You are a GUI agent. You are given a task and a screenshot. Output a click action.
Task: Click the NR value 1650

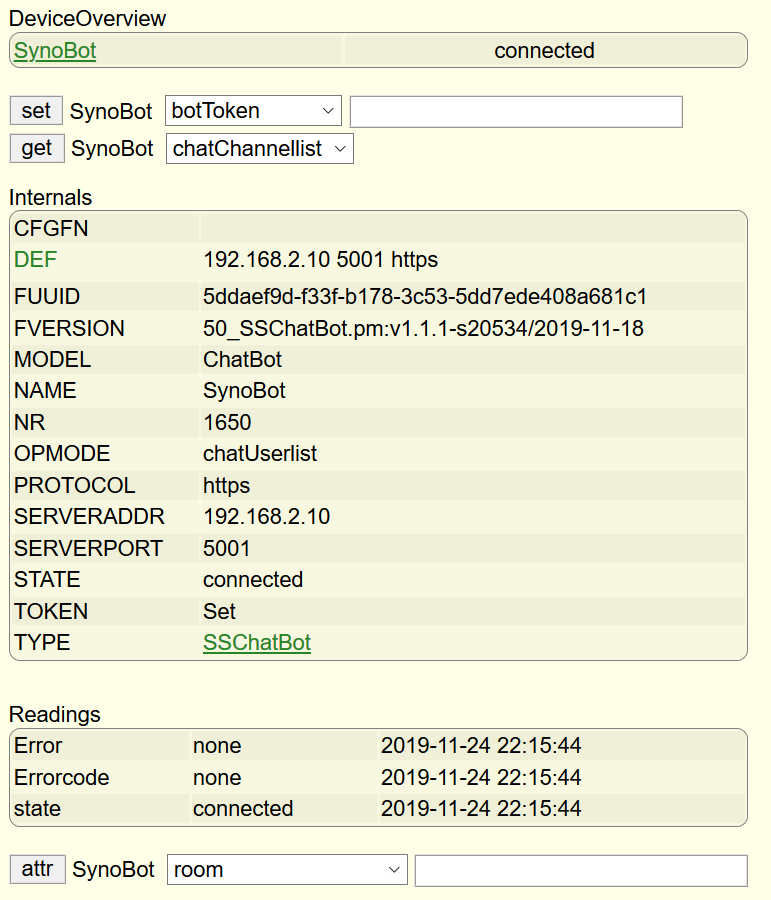coord(227,422)
